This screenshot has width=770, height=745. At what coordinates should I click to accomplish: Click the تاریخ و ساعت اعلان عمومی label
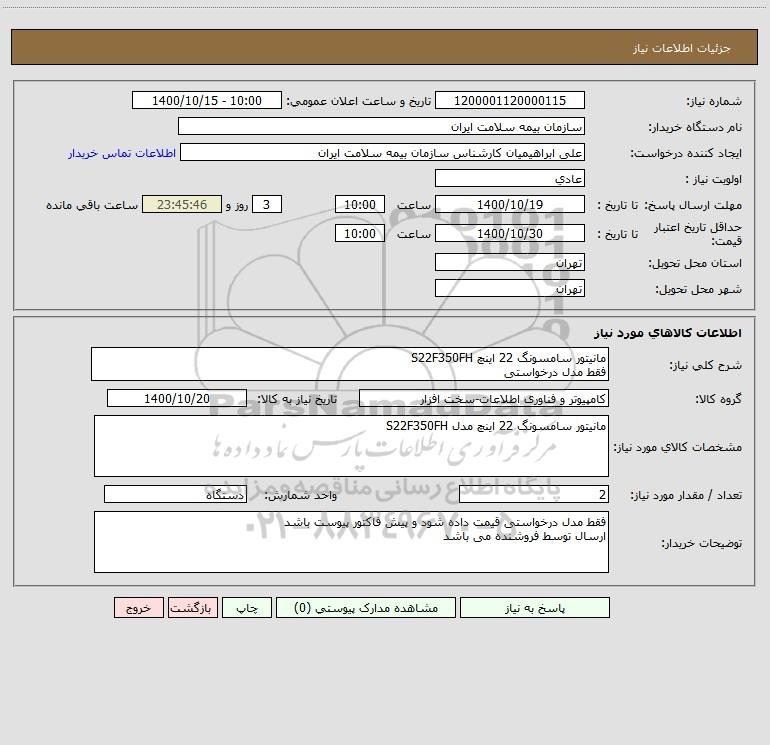tap(359, 101)
